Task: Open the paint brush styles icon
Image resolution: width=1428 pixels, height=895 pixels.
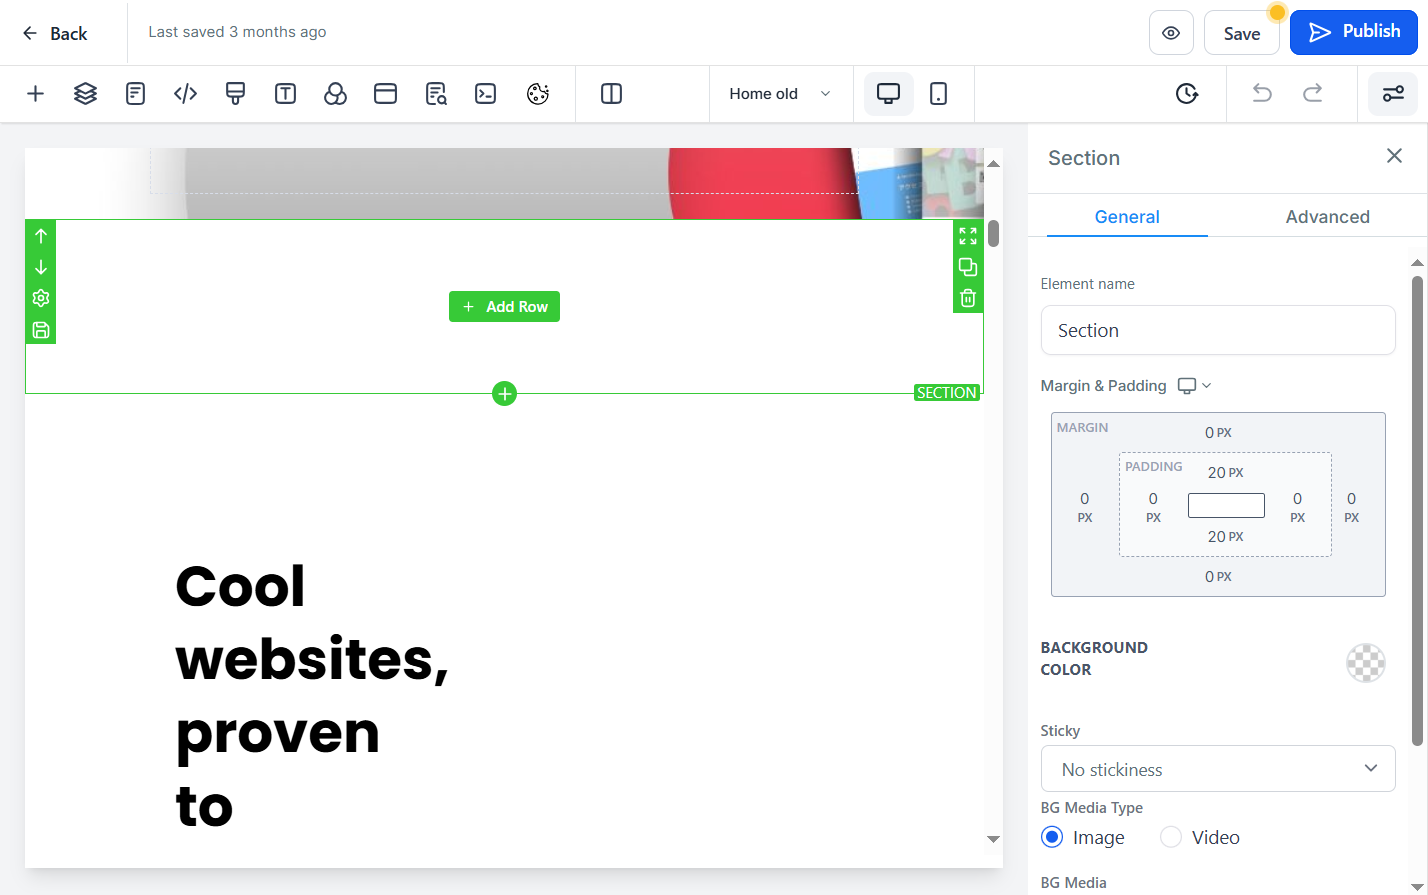Action: click(x=235, y=94)
